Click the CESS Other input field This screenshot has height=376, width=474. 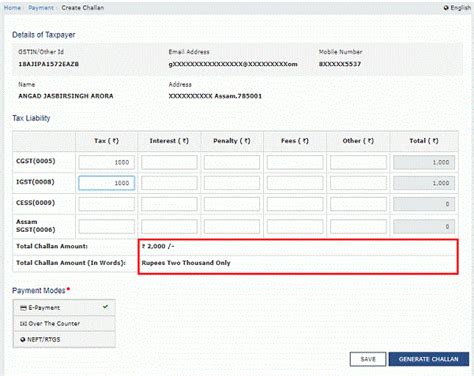pyautogui.click(x=358, y=204)
